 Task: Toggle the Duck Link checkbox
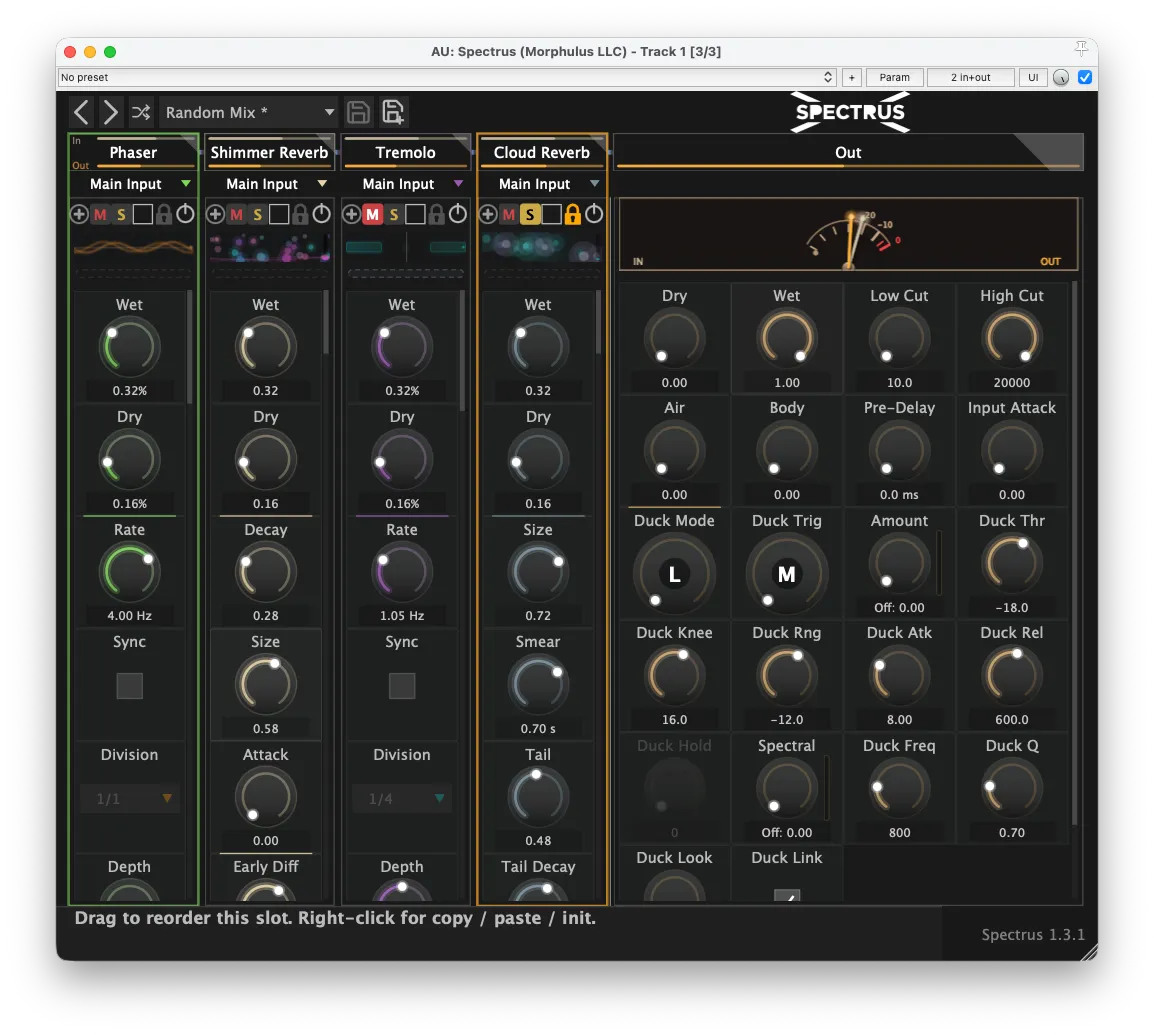tap(787, 896)
